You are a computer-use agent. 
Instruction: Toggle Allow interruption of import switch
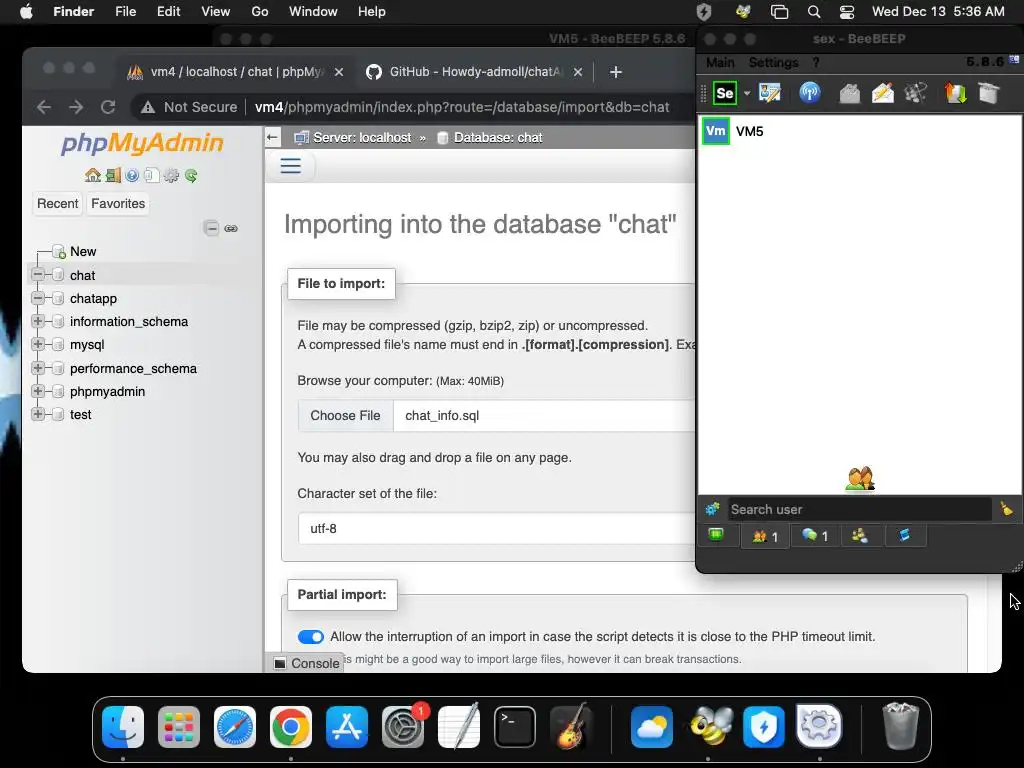click(310, 637)
